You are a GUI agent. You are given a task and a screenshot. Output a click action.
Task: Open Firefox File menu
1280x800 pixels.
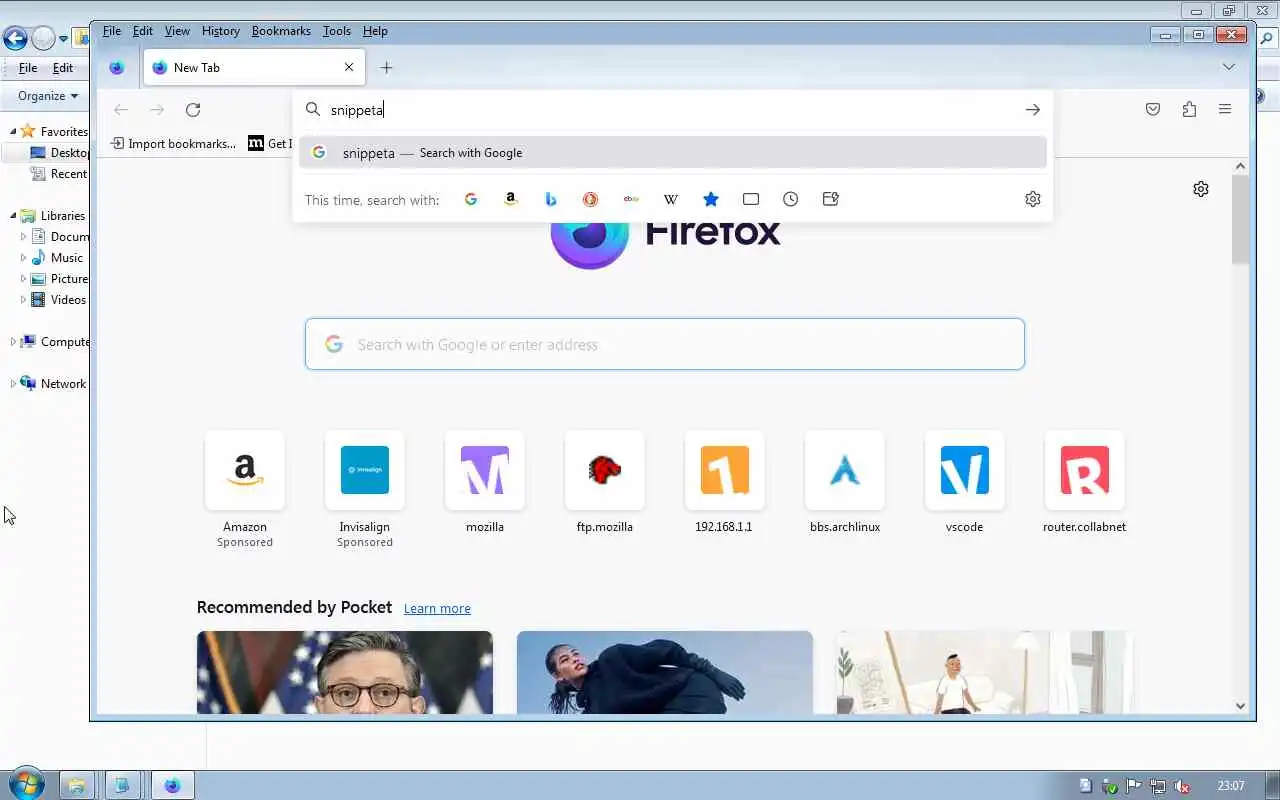112,31
